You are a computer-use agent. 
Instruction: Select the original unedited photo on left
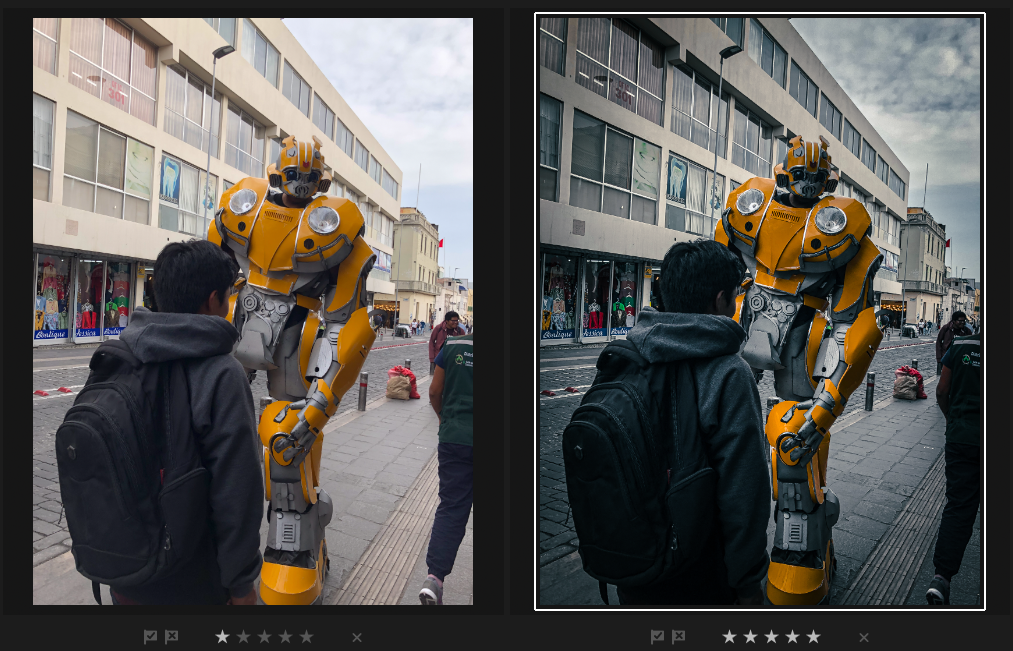[x=253, y=311]
